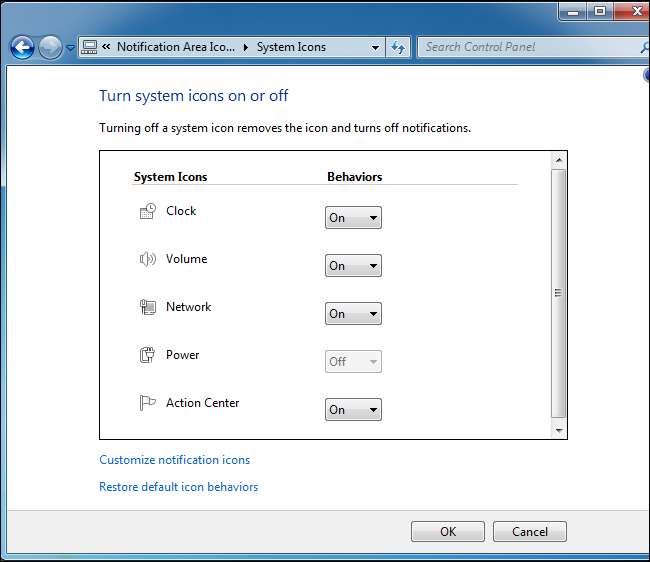The height and width of the screenshot is (562, 650).
Task: Select System Icons breadcrumb
Action: 291,47
